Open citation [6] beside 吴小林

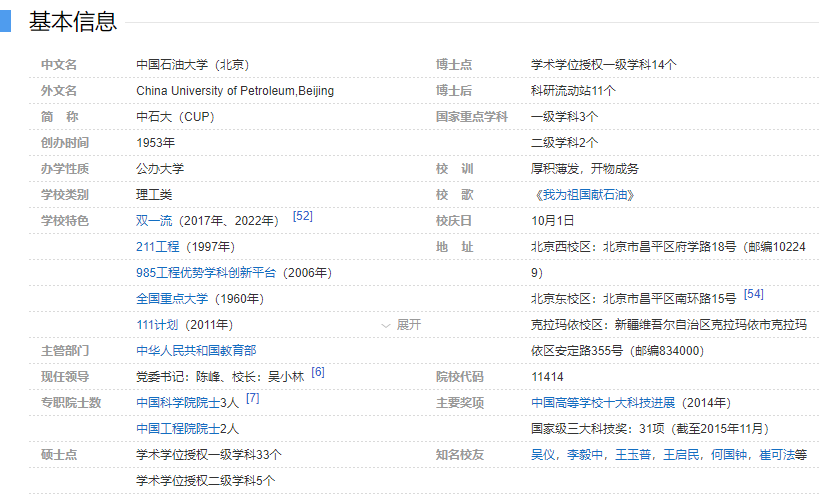pos(318,372)
